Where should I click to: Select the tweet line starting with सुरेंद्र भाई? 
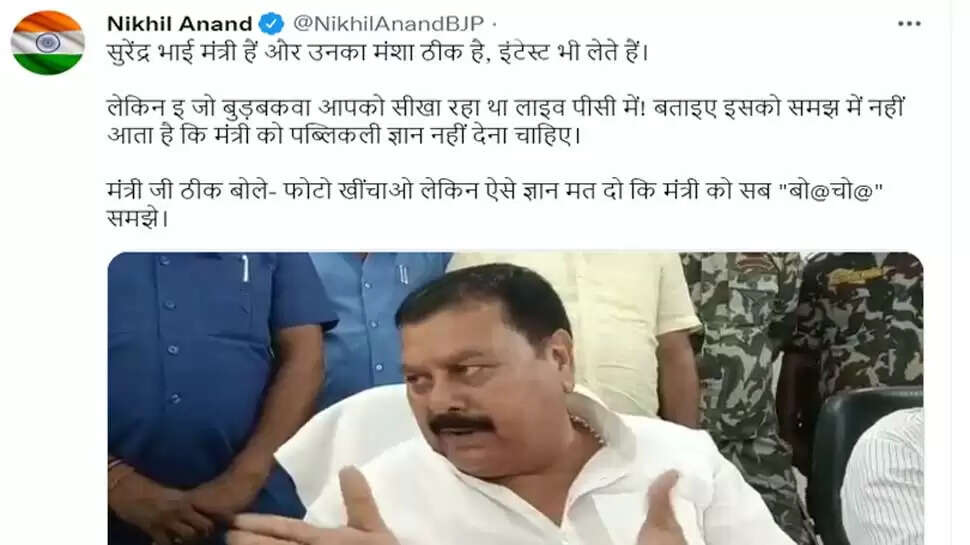(x=377, y=52)
